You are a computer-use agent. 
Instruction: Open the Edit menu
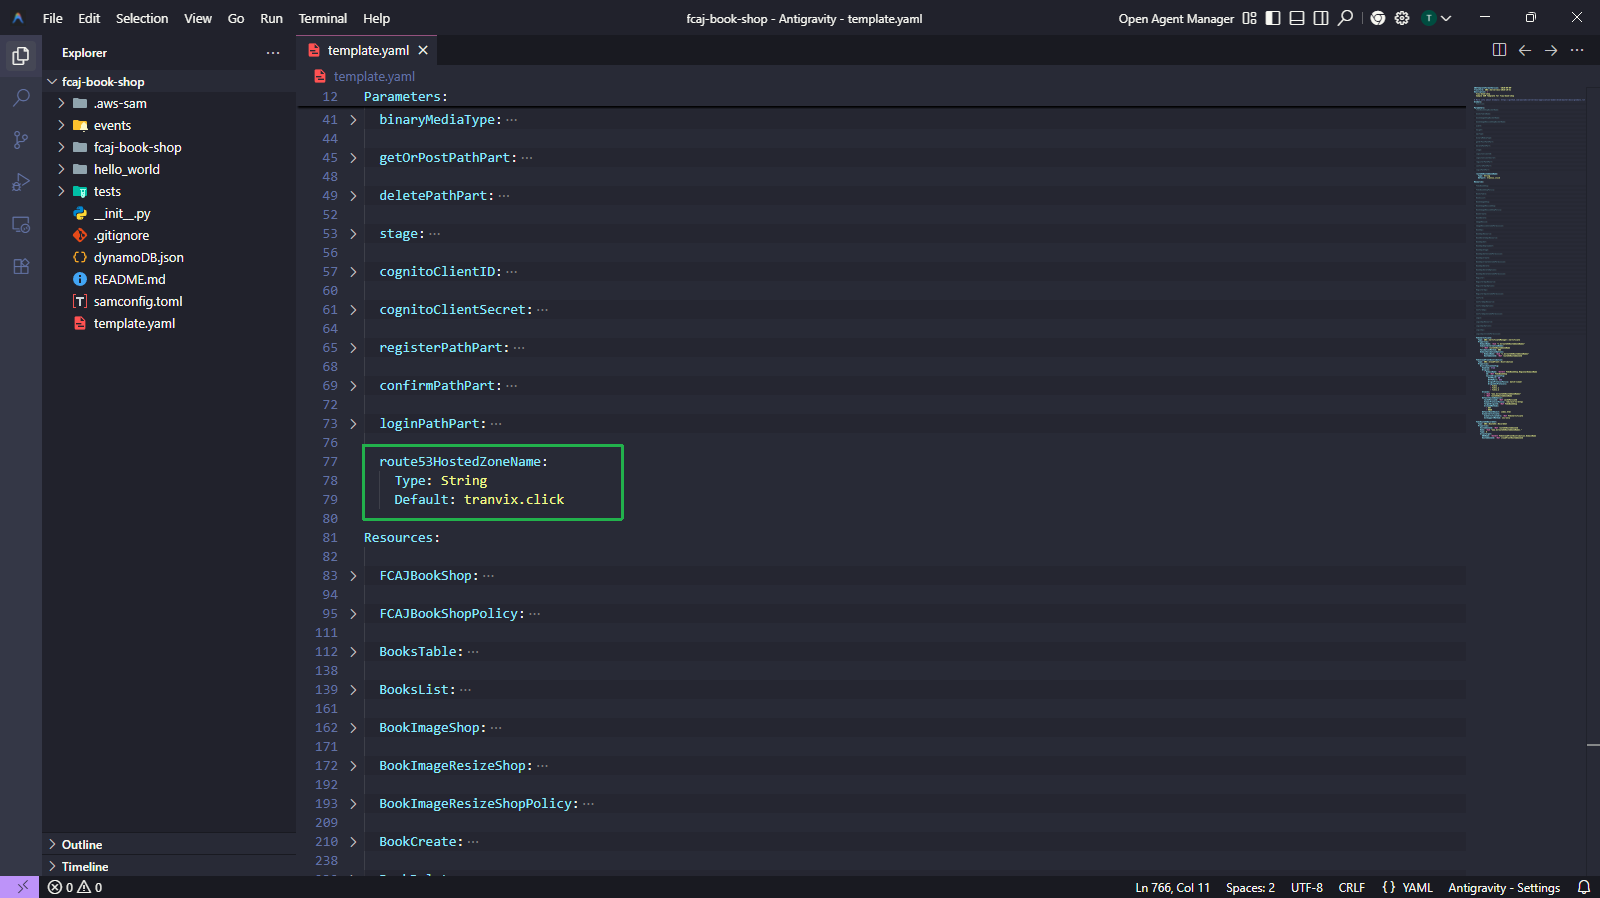pyautogui.click(x=89, y=18)
